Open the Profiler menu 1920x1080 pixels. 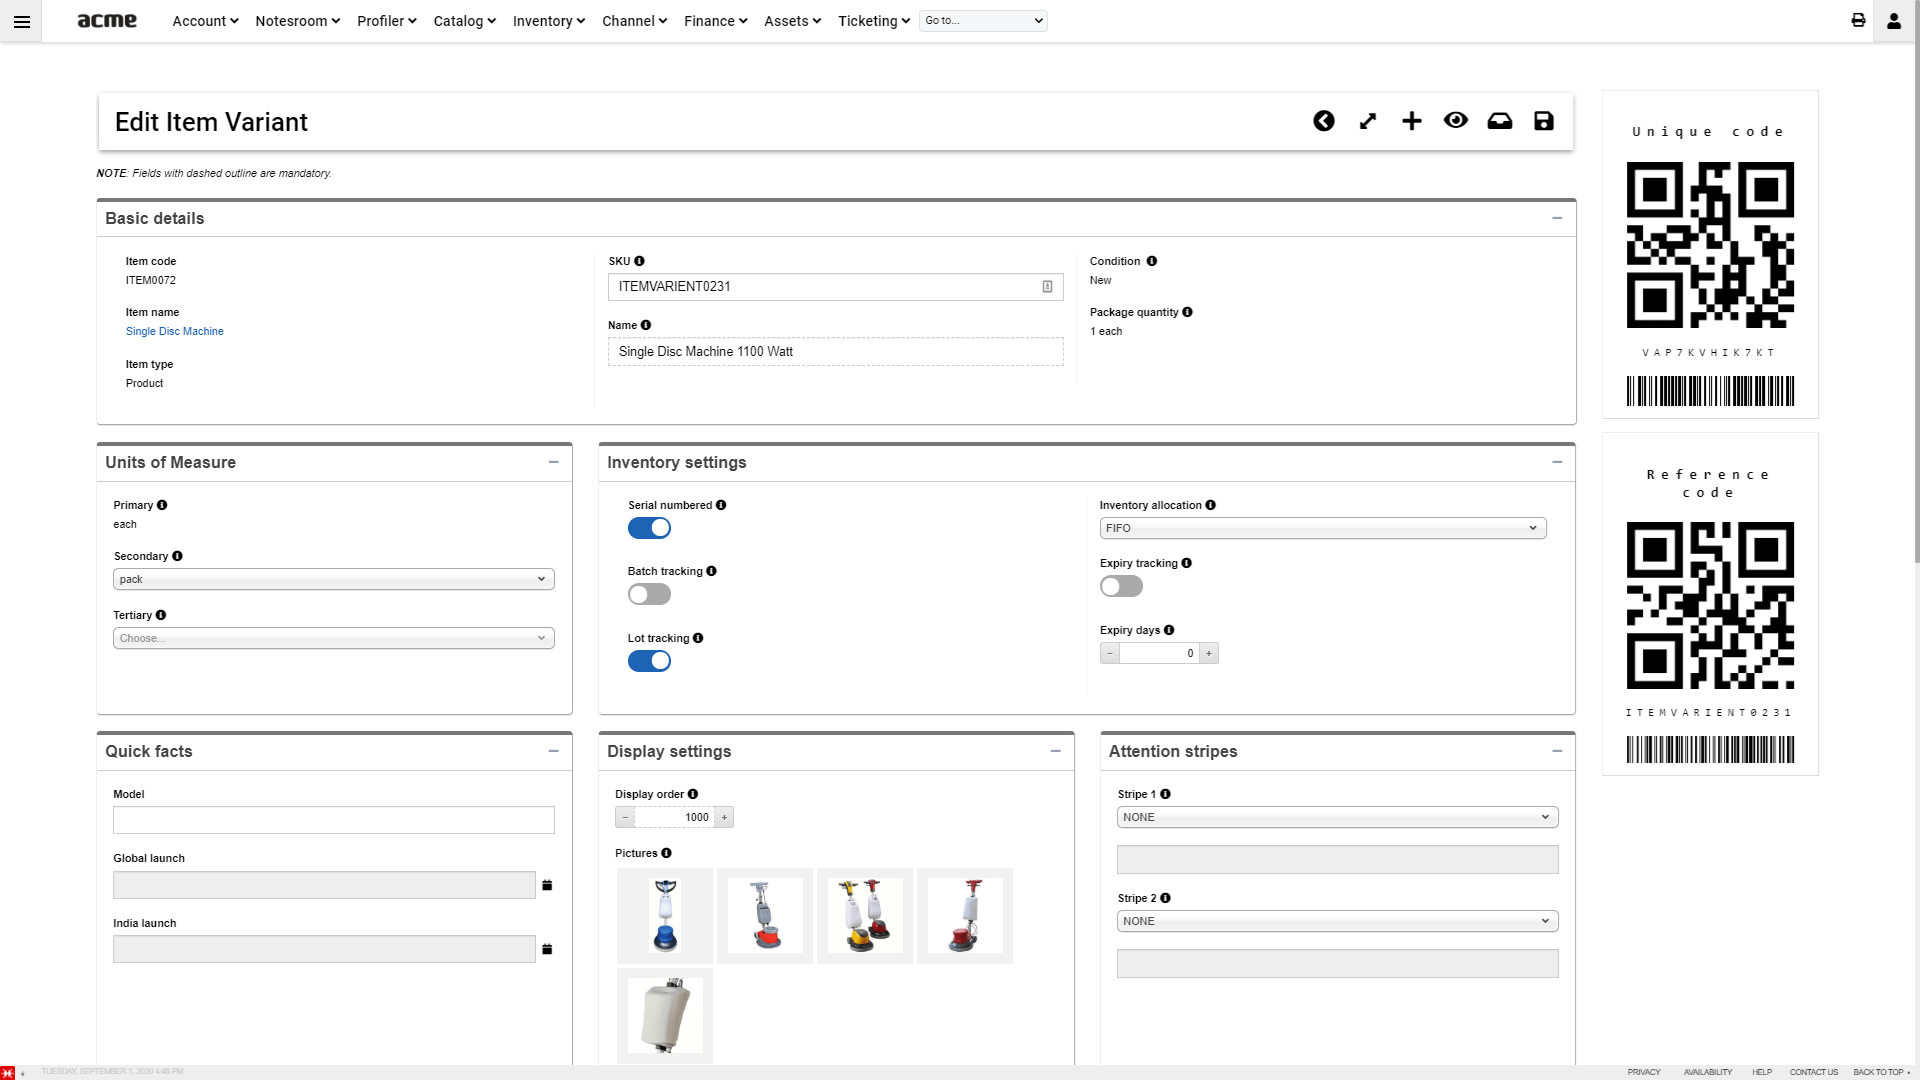[x=387, y=21]
